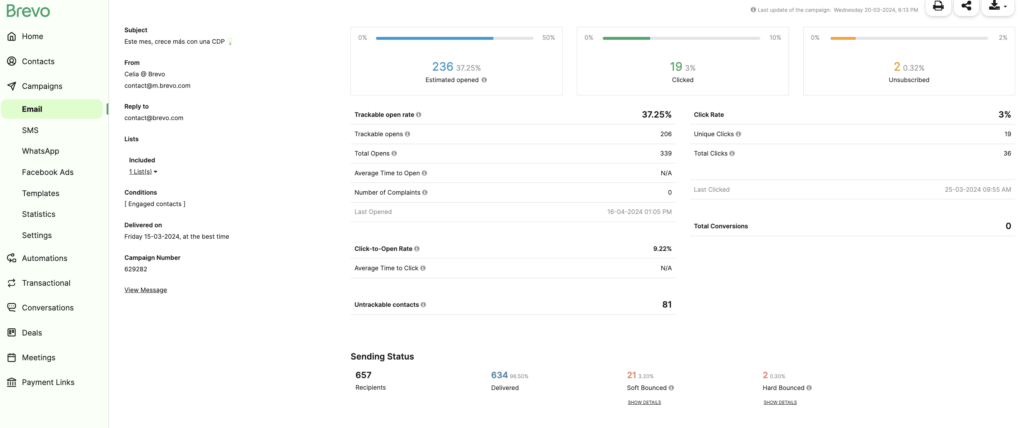Viewport: 1024px width, 428px height.
Task: Show details under Soft Bounced
Action: coord(644,402)
